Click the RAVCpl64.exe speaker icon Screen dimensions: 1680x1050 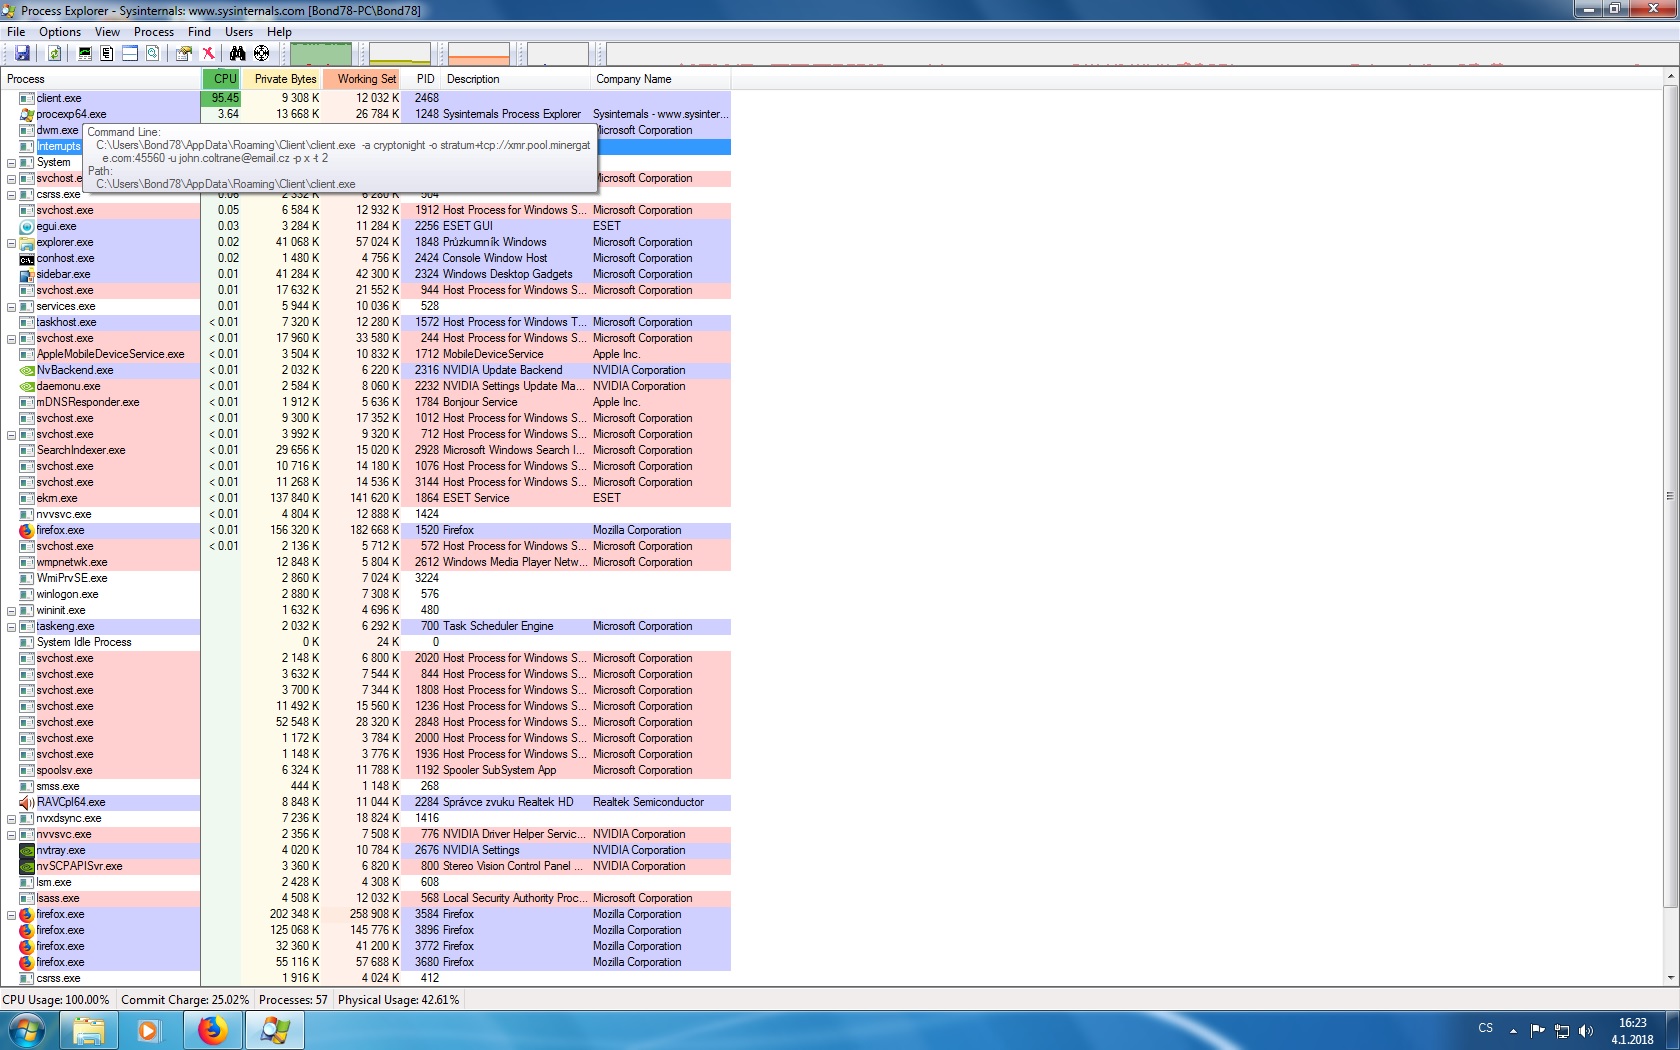pos(27,802)
